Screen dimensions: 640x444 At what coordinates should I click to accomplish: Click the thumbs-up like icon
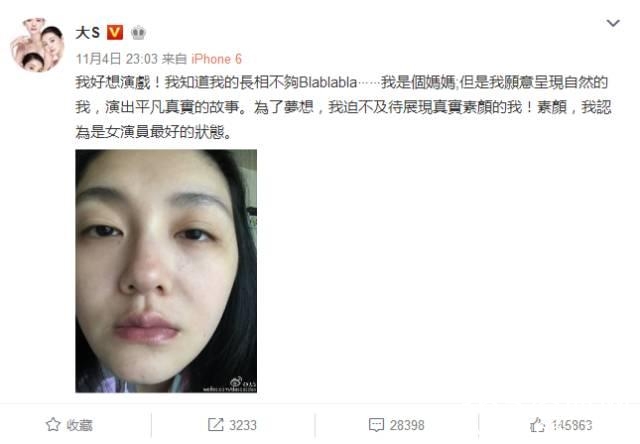[537, 425]
